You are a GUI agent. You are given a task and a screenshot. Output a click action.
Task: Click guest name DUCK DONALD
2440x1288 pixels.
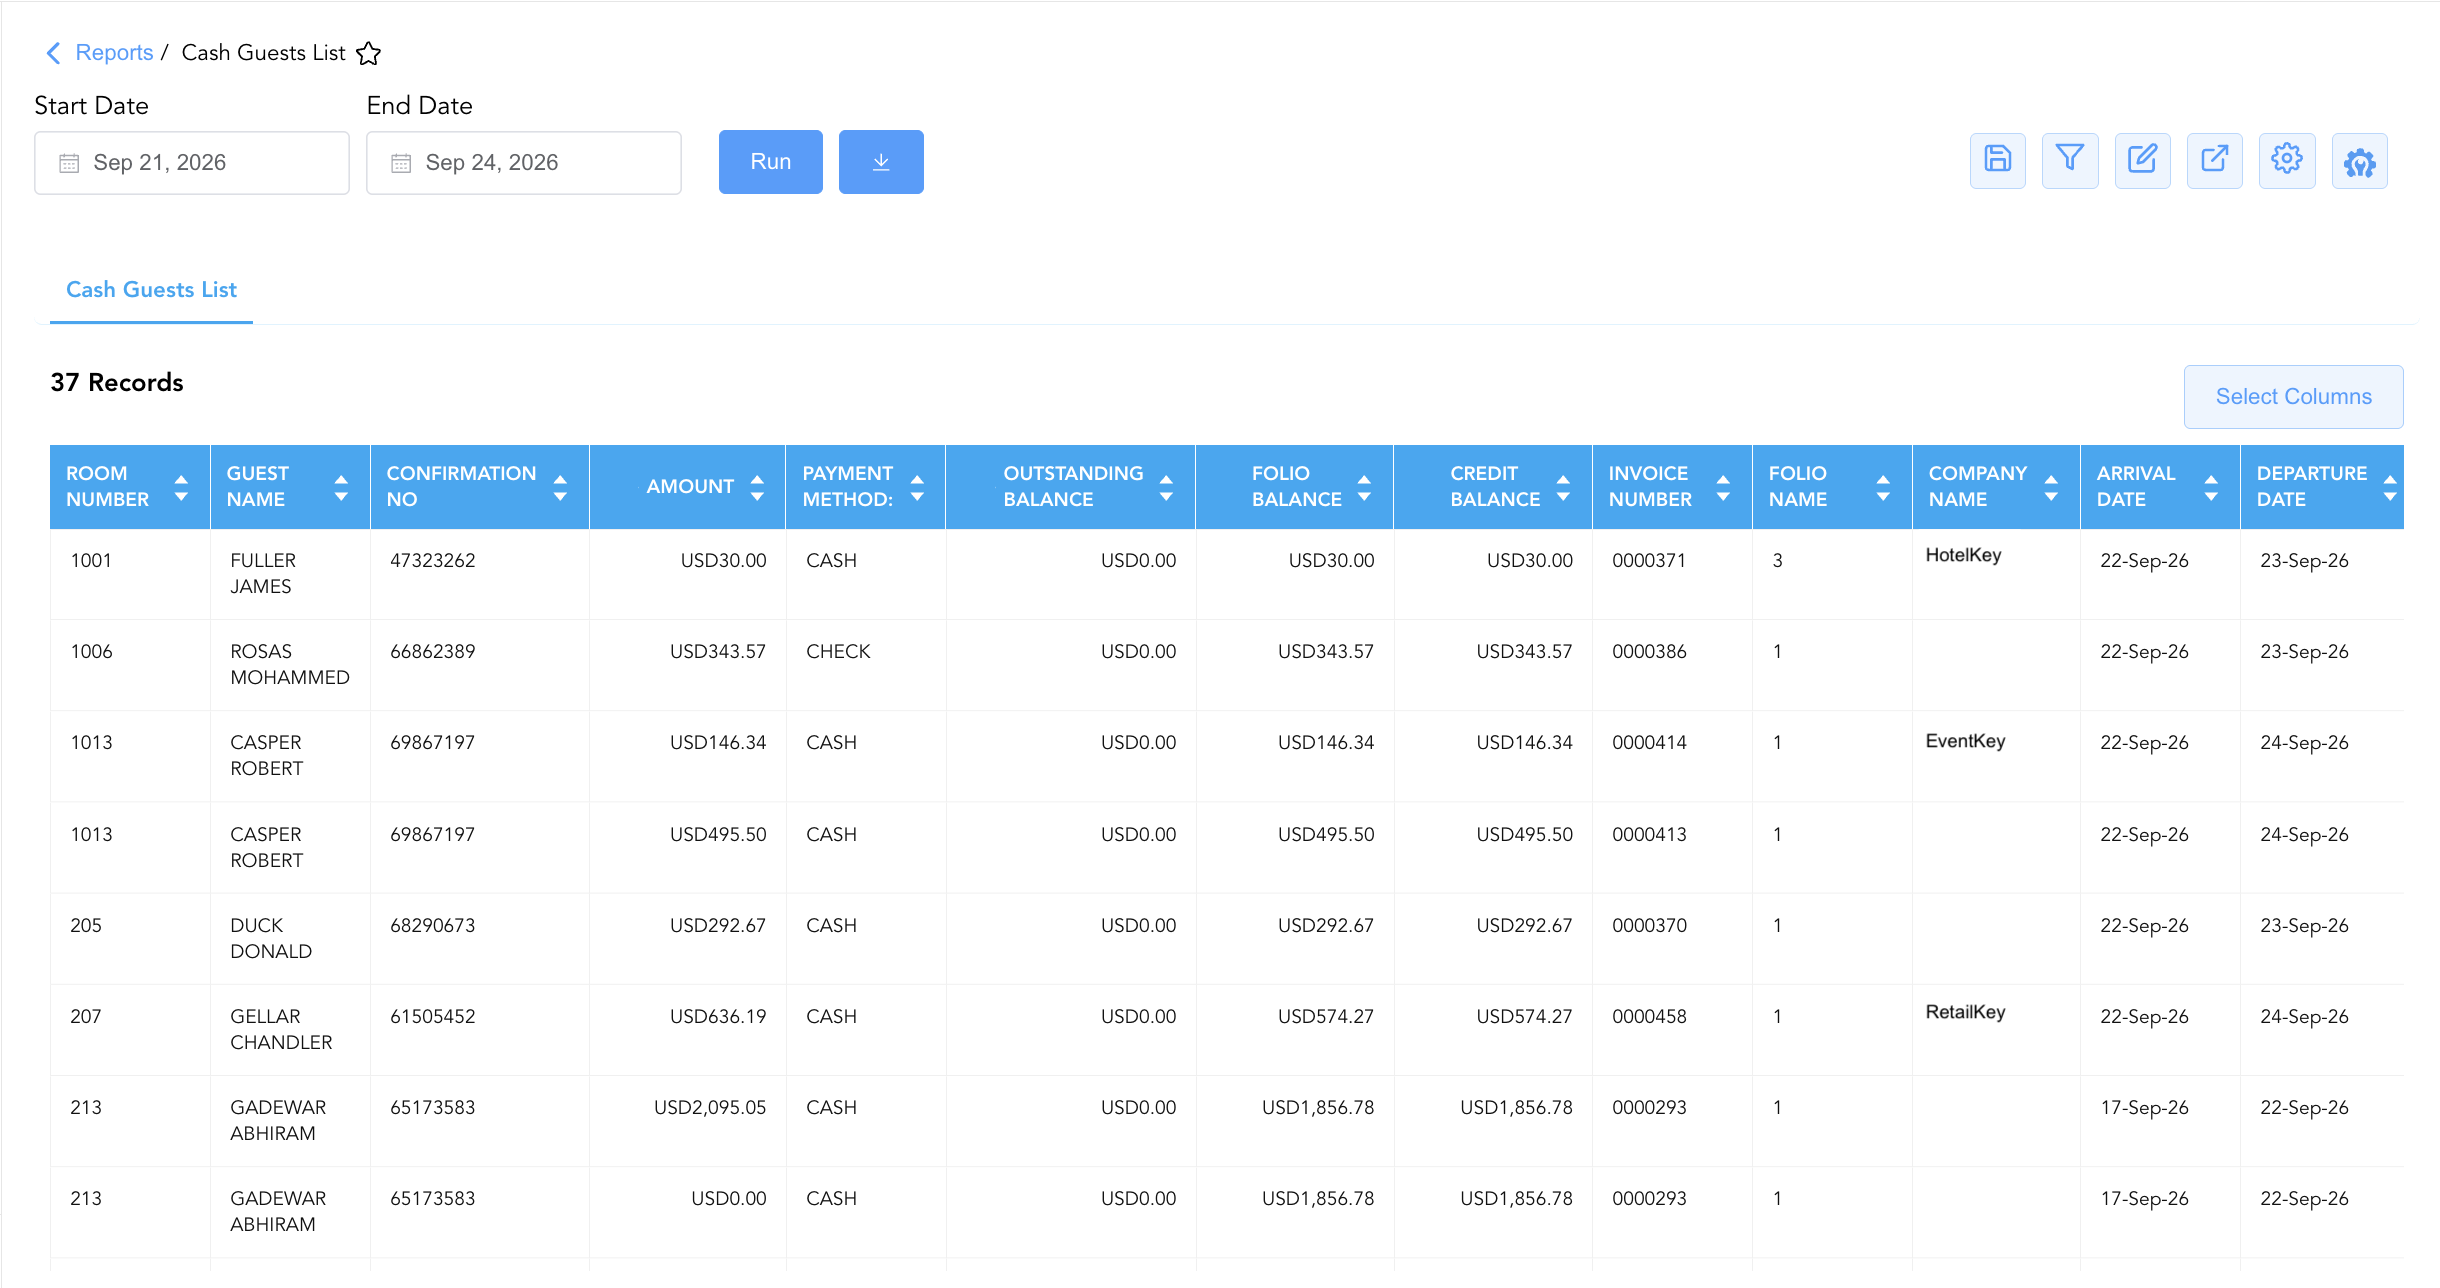pos(271,939)
